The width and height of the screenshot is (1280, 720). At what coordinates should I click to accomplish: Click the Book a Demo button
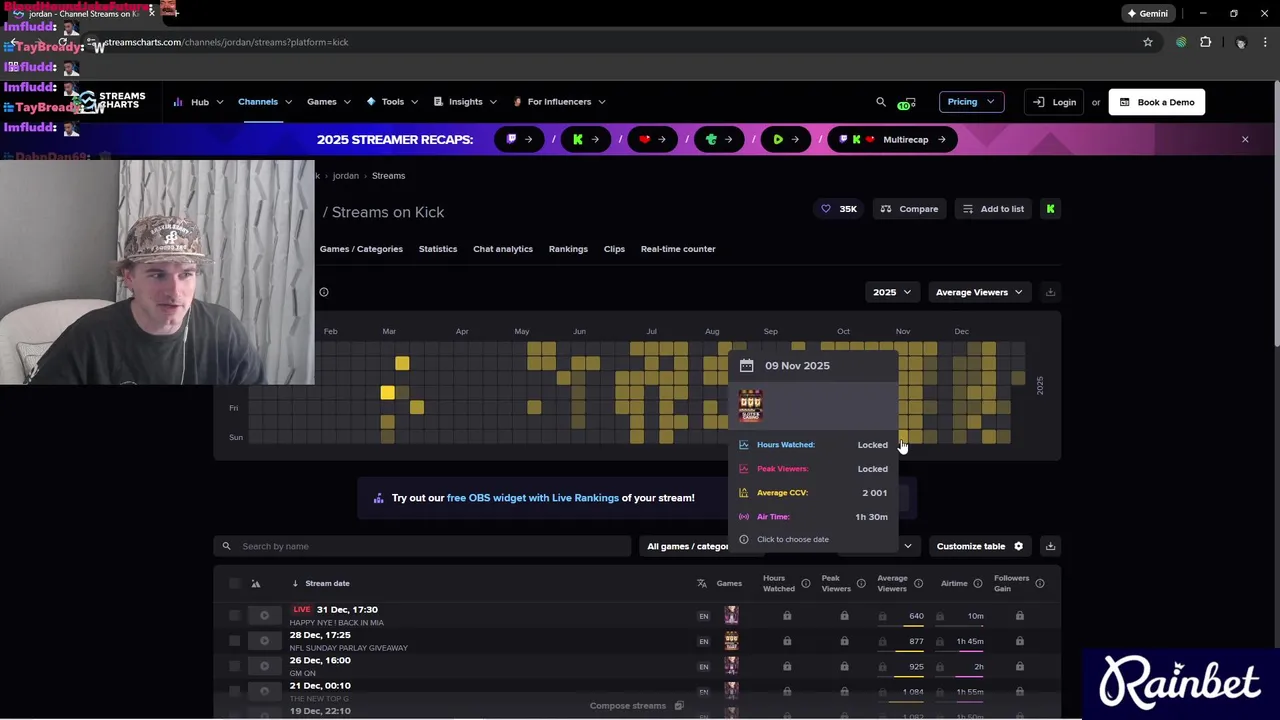pos(1156,102)
